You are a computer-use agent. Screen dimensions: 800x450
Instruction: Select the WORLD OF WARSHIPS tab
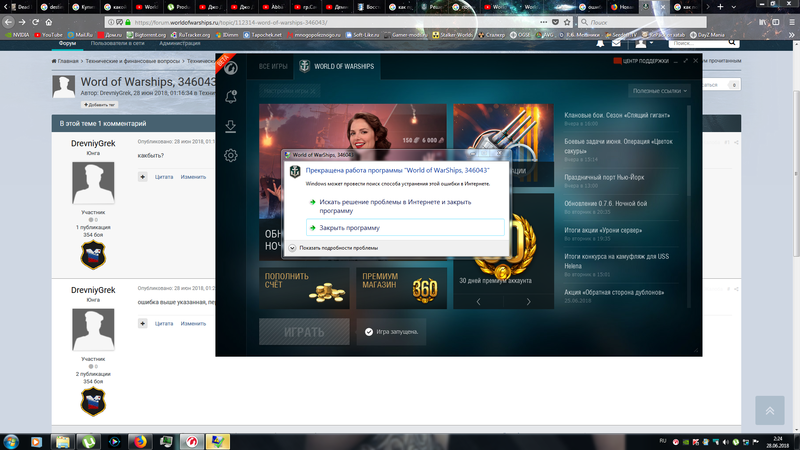(337, 66)
